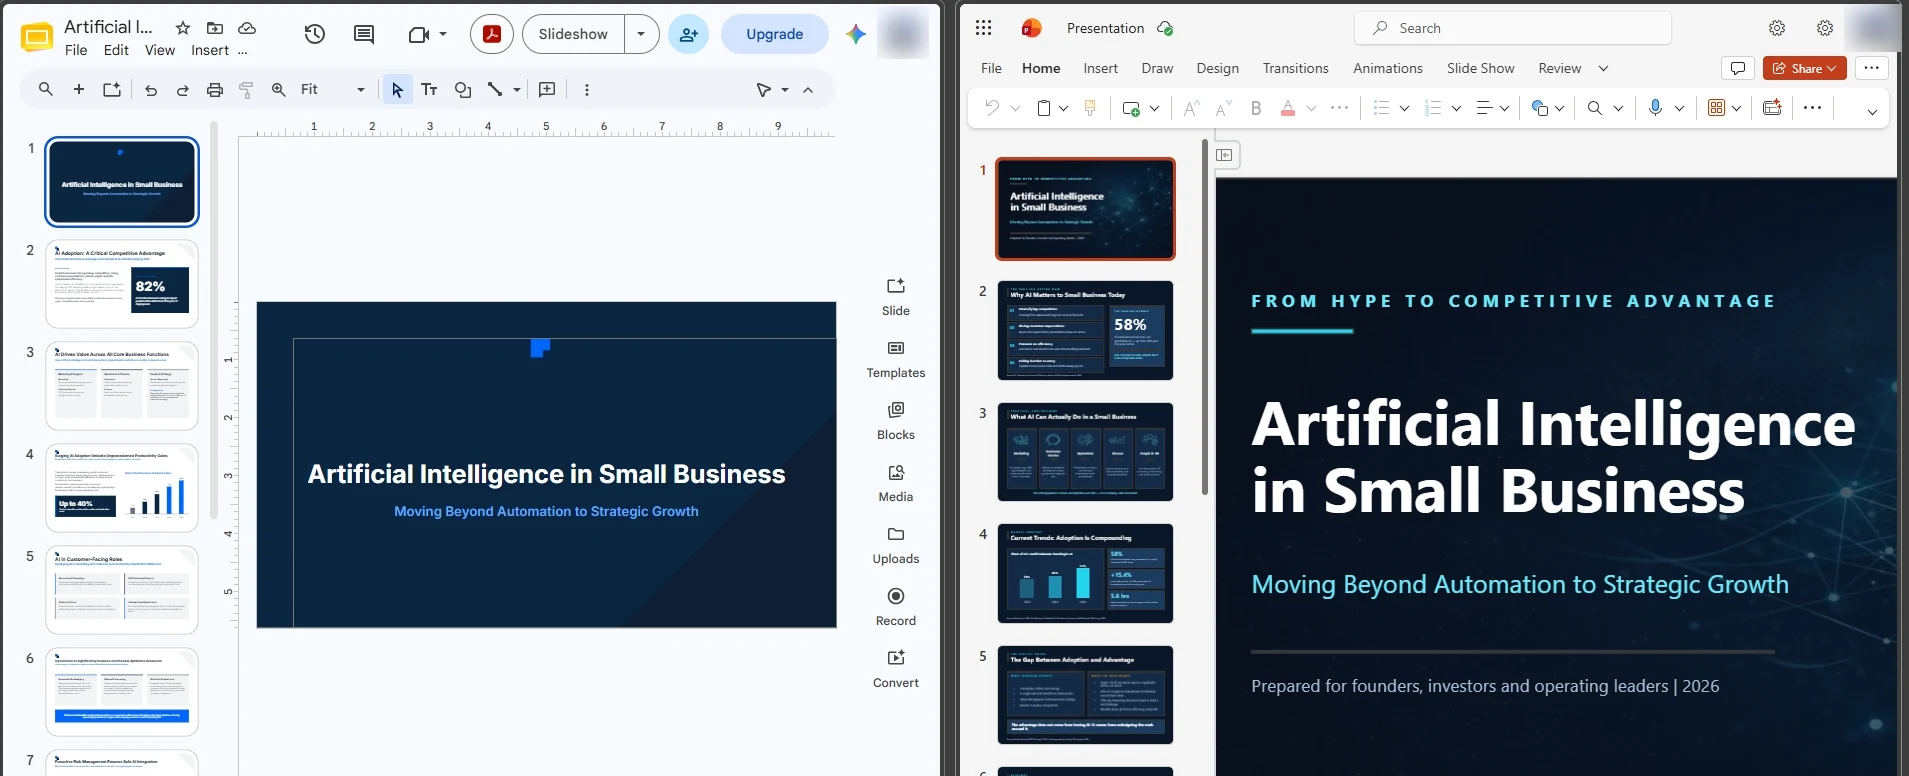Screen dimensions: 1909x776
Task: Add new slide with plus icon
Action: pyautogui.click(x=79, y=90)
